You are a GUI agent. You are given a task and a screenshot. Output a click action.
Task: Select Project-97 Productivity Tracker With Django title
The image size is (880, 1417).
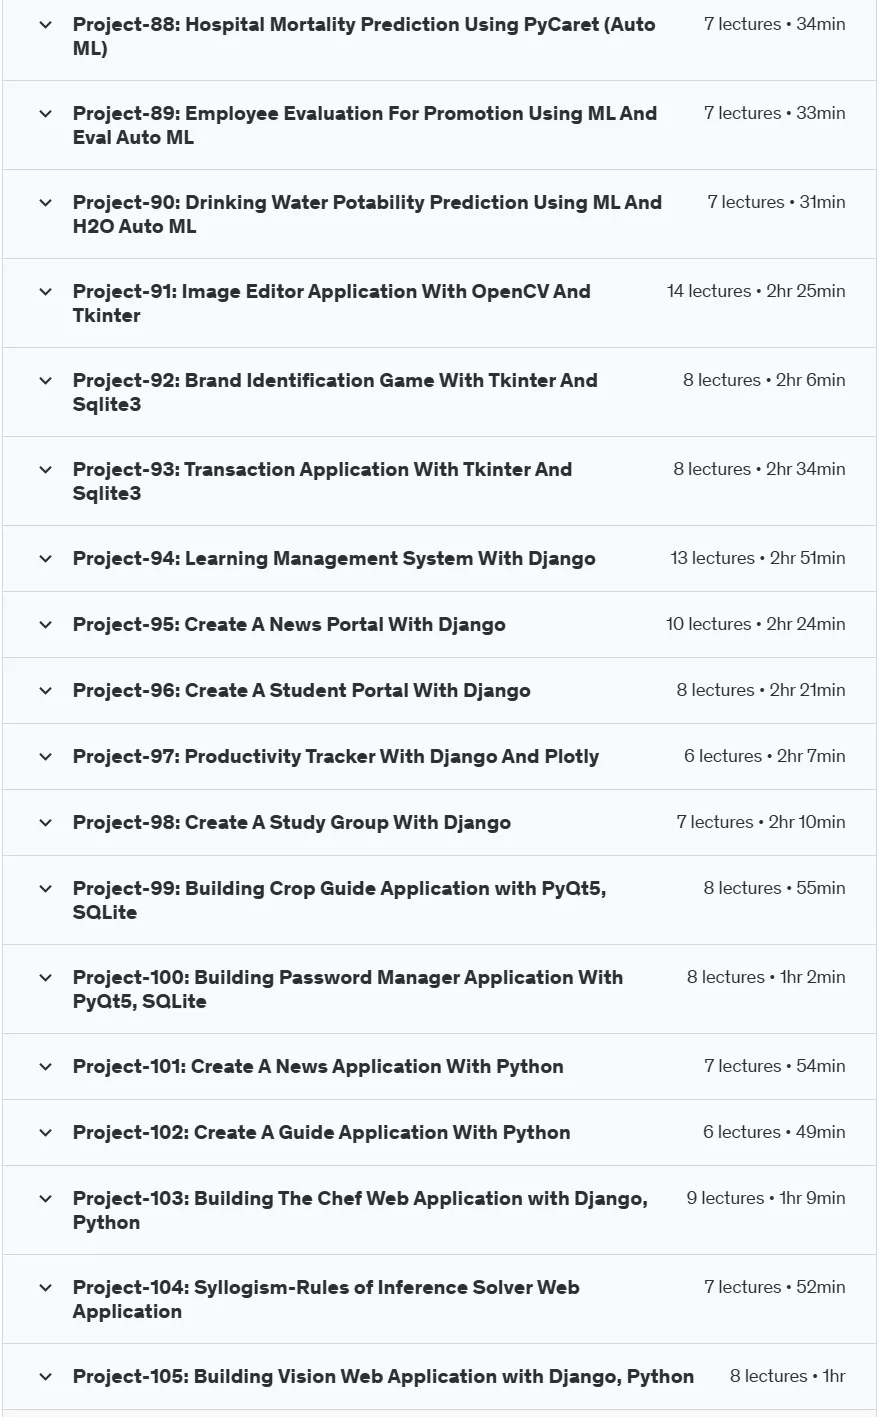335,757
